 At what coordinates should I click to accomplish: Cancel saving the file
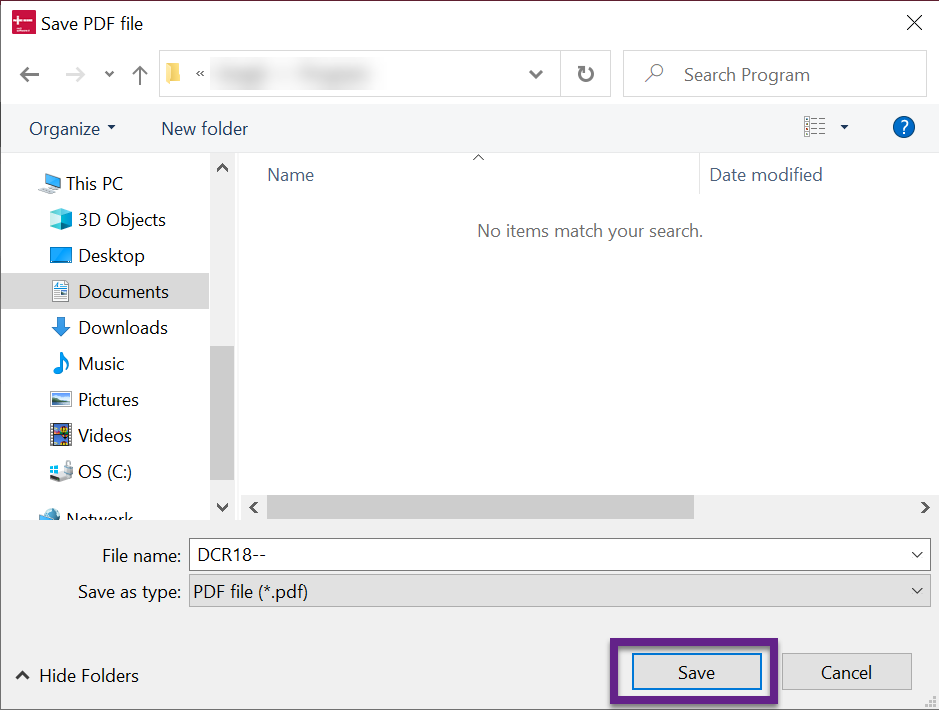[846, 671]
